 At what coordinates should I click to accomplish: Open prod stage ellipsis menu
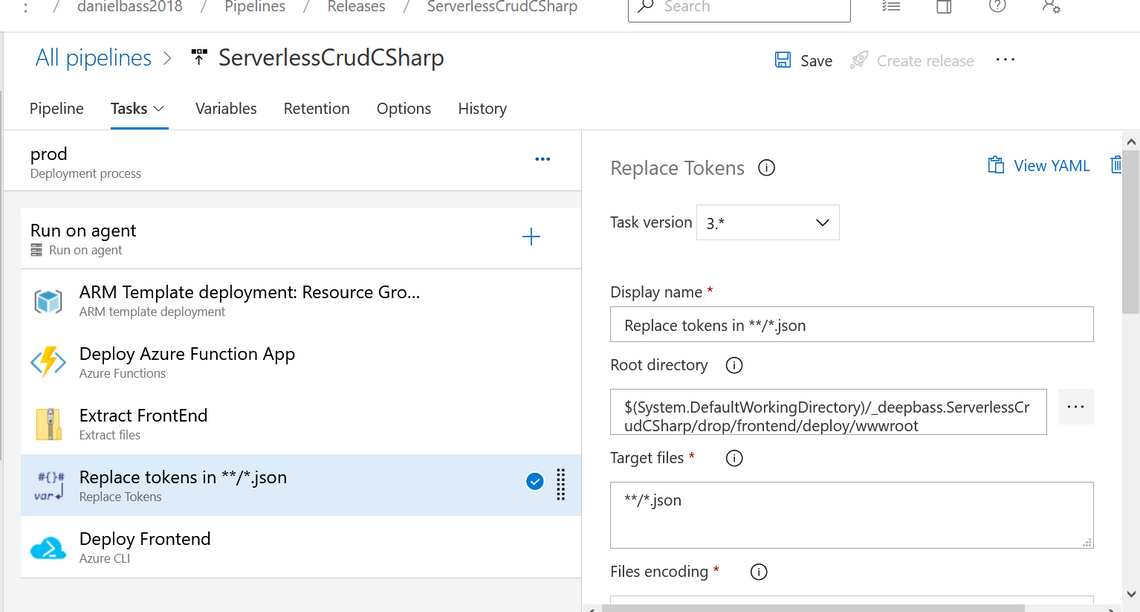(x=542, y=159)
